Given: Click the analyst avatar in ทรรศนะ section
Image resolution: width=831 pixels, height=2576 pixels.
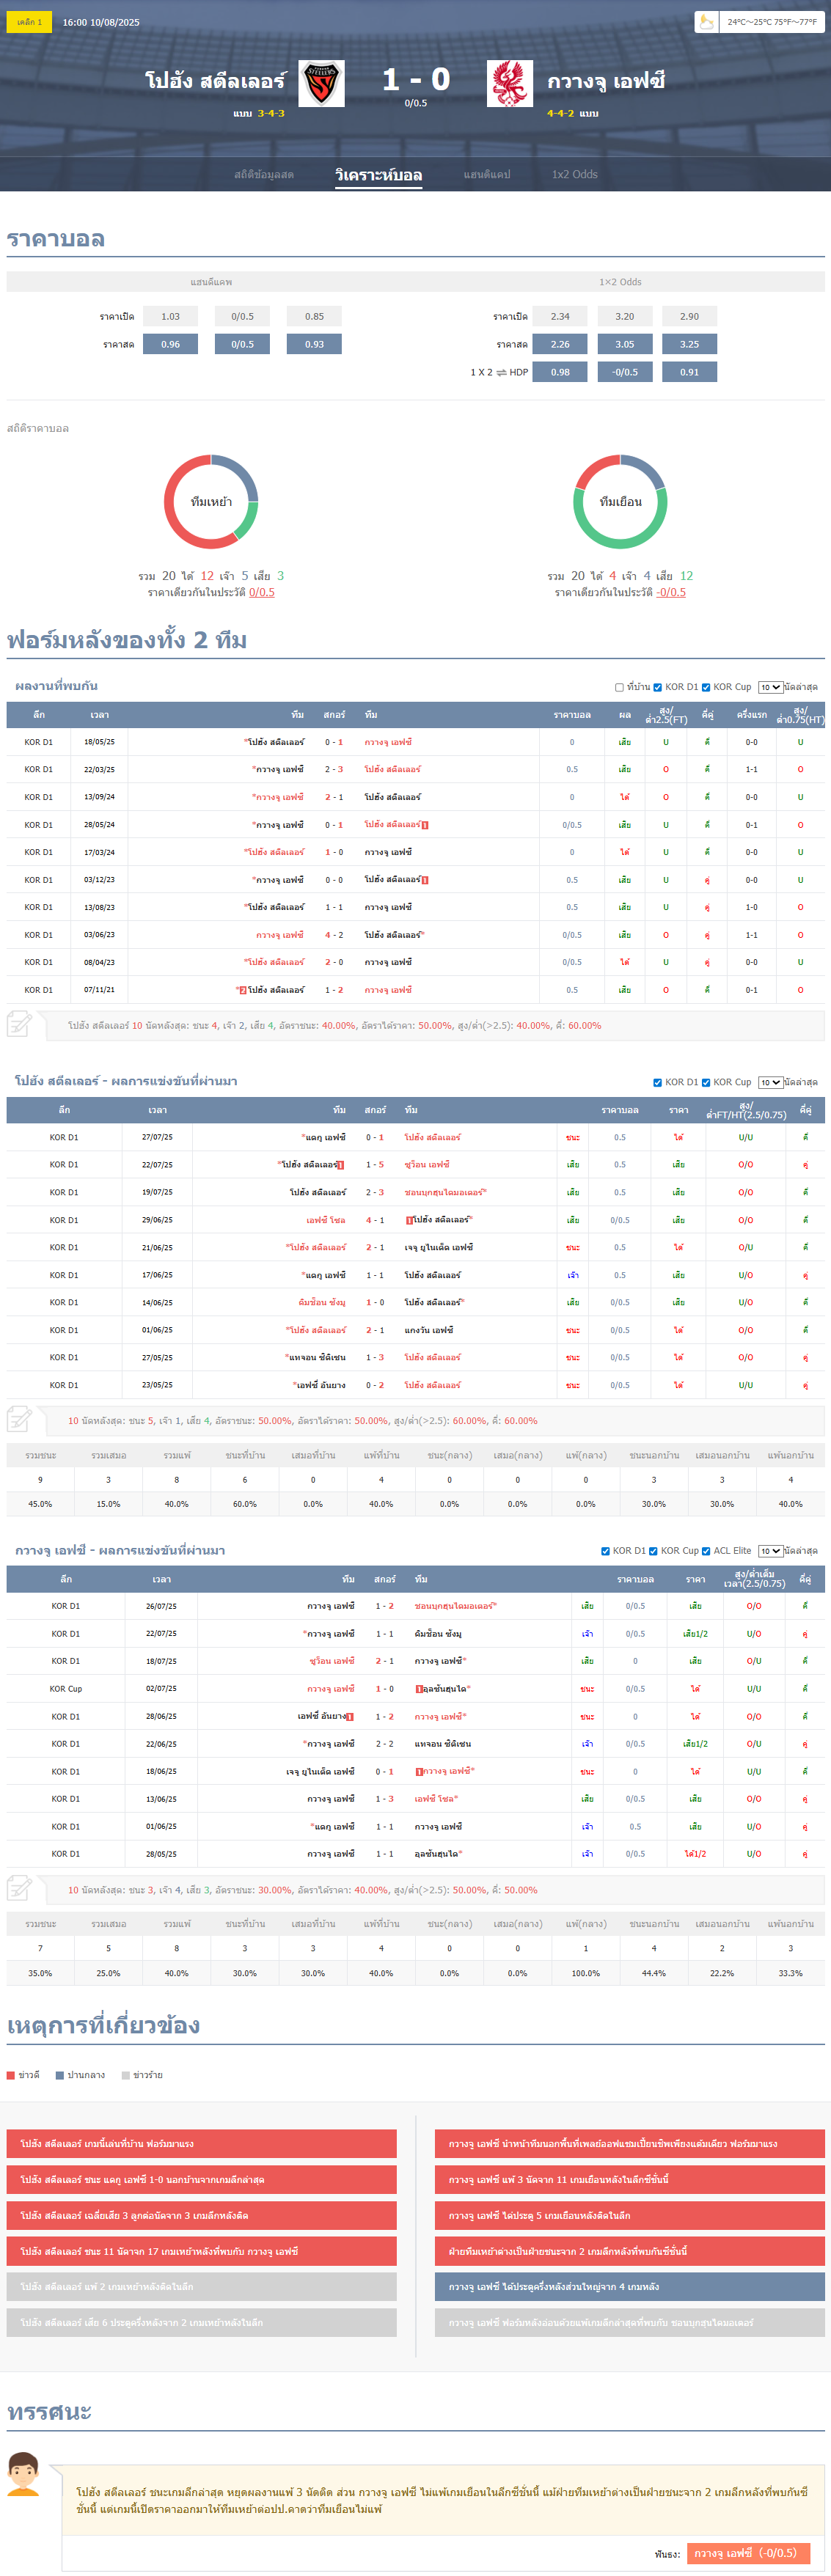Looking at the screenshot, I should pos(23,2474).
